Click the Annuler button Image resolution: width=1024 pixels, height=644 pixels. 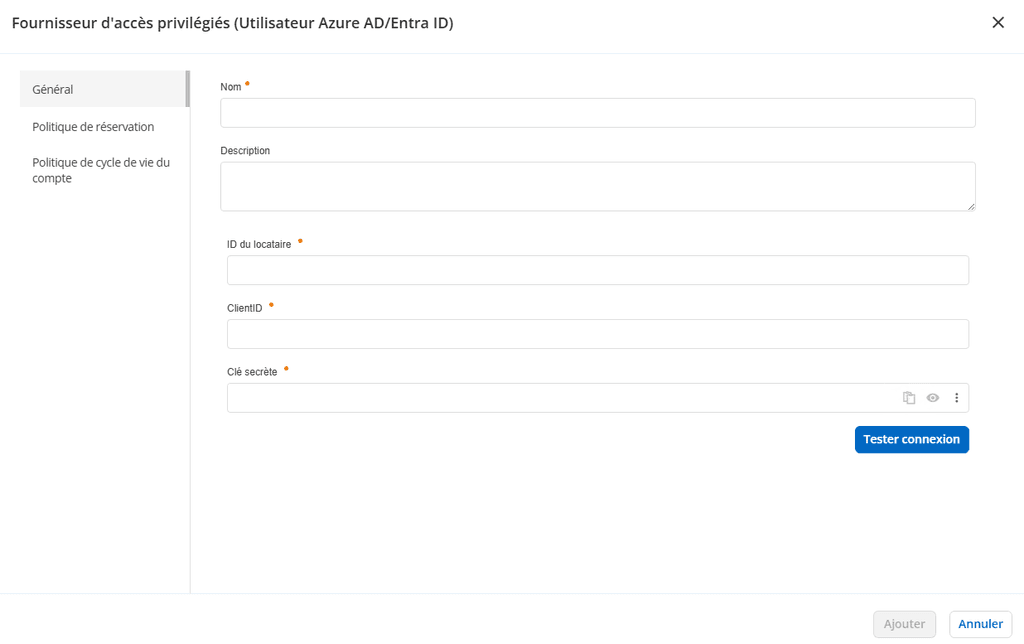click(979, 623)
